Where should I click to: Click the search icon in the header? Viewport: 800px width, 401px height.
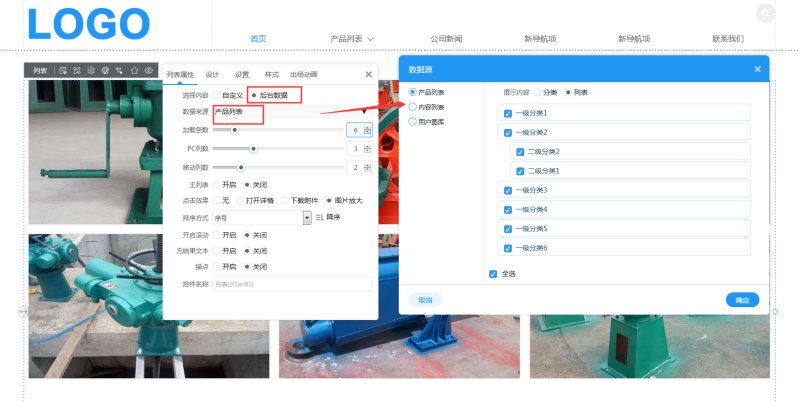[765, 13]
